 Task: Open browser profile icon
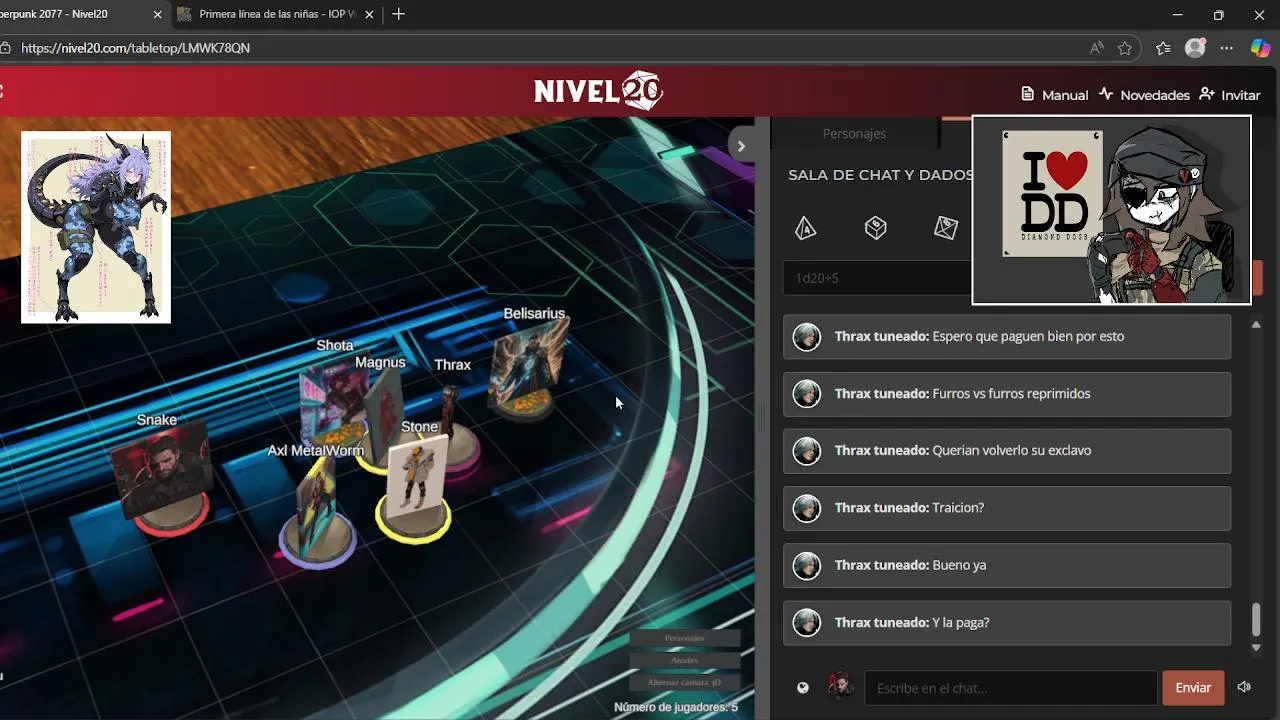pyautogui.click(x=1195, y=48)
